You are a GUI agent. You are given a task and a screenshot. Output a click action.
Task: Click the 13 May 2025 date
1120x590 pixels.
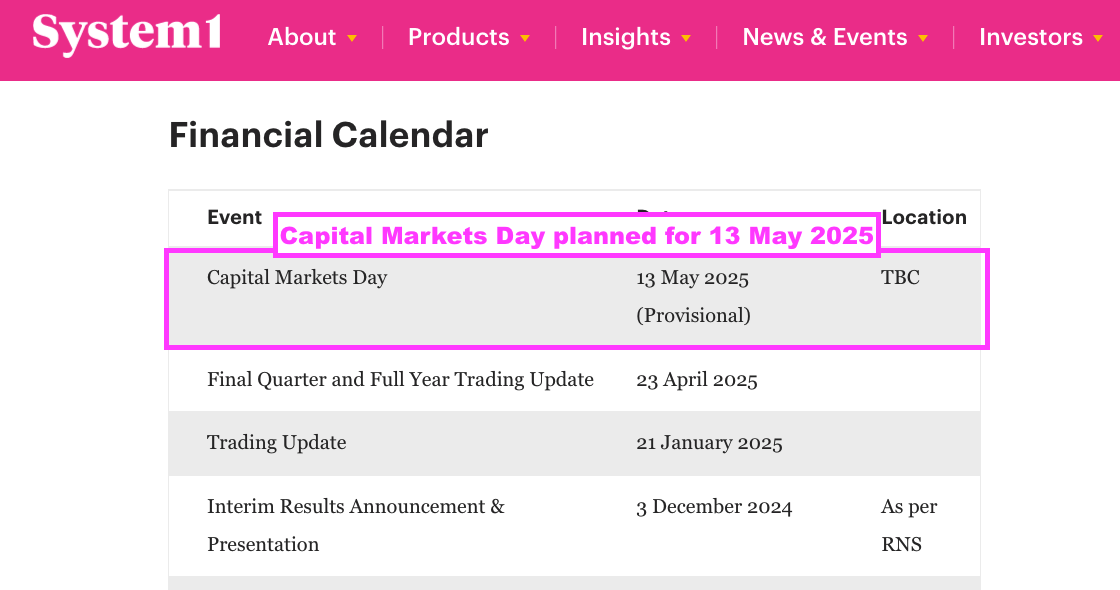click(x=692, y=278)
